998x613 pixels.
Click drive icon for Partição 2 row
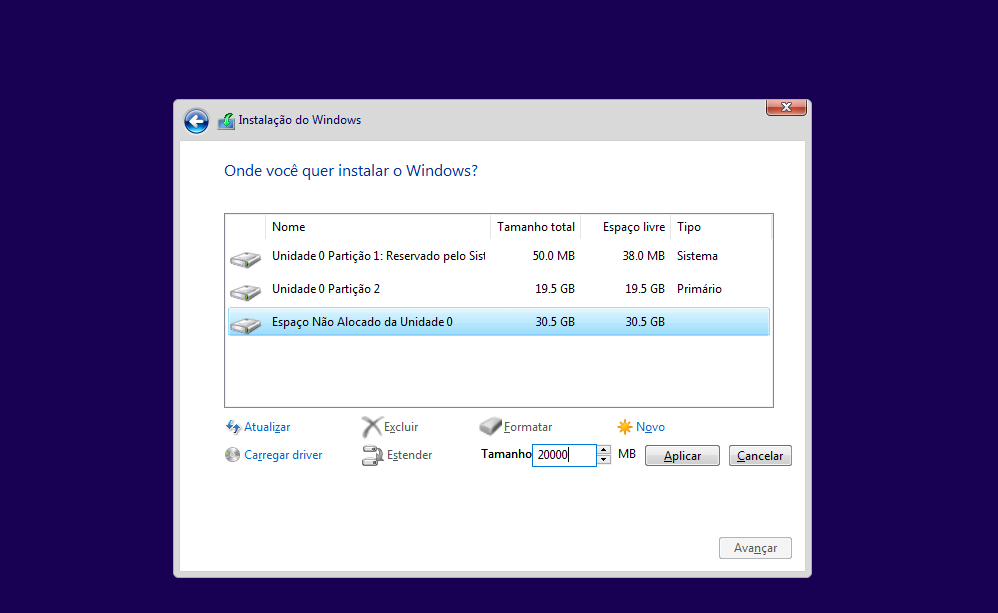tap(245, 292)
